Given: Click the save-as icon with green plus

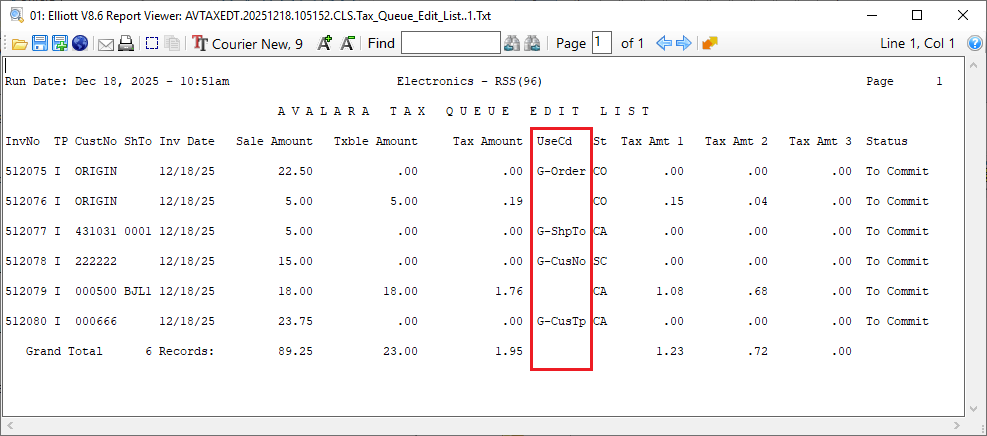Looking at the screenshot, I should [x=60, y=43].
